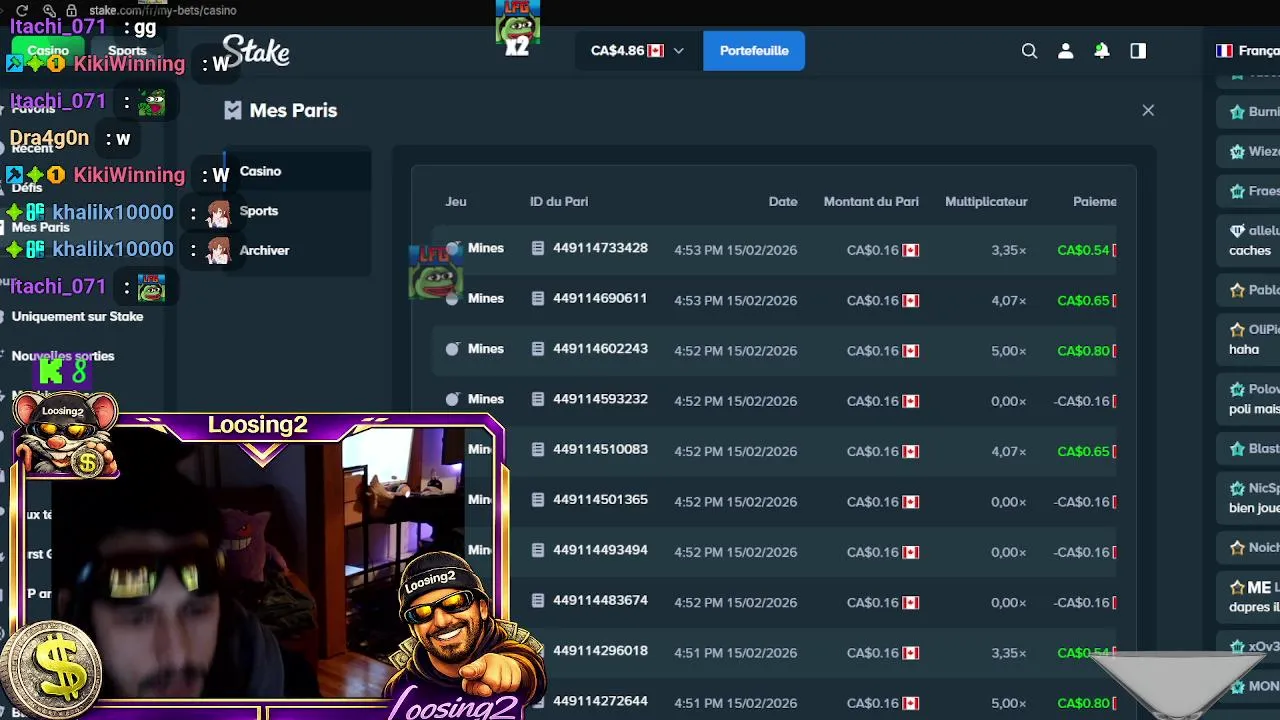Click Mines game icon for bet 449114602243

[x=452, y=349]
